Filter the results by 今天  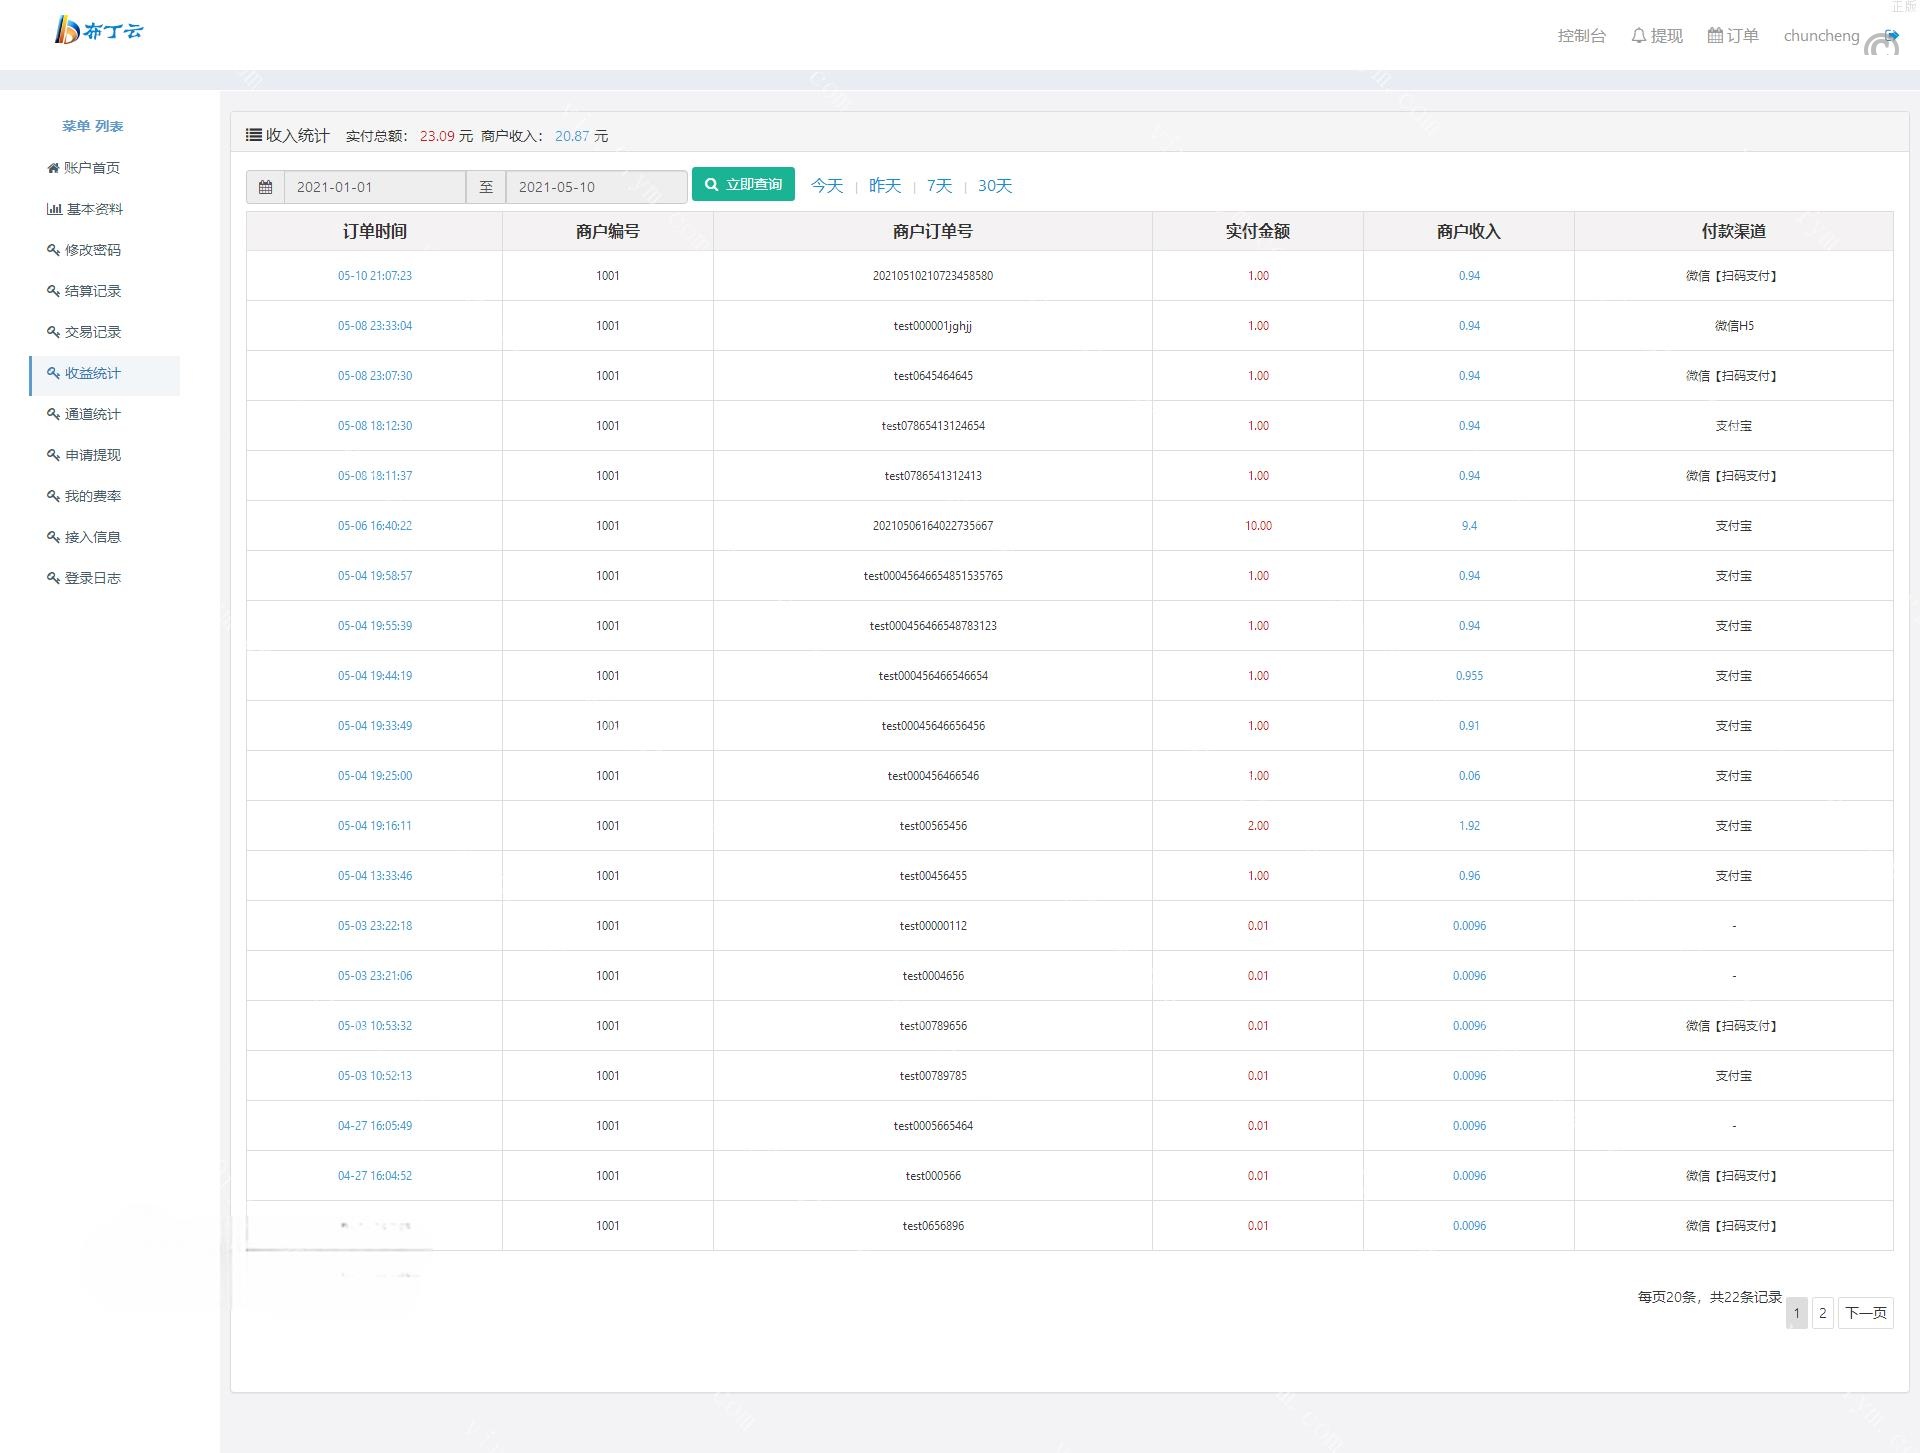click(826, 186)
